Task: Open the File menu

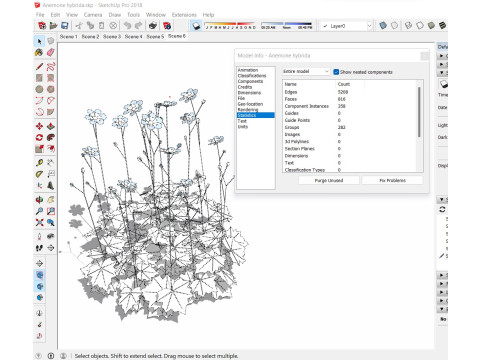Action: 40,15
